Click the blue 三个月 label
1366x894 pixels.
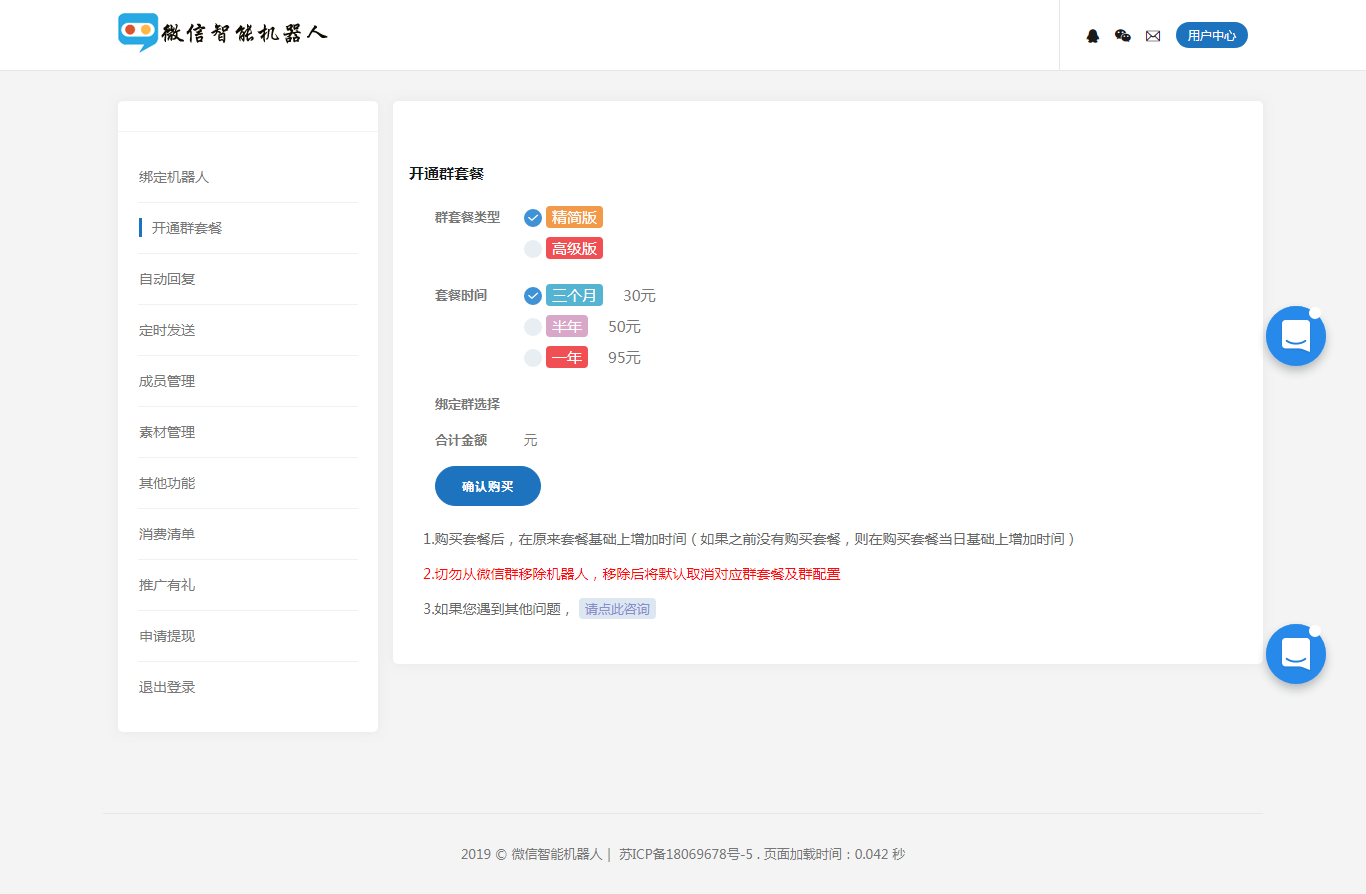point(574,296)
